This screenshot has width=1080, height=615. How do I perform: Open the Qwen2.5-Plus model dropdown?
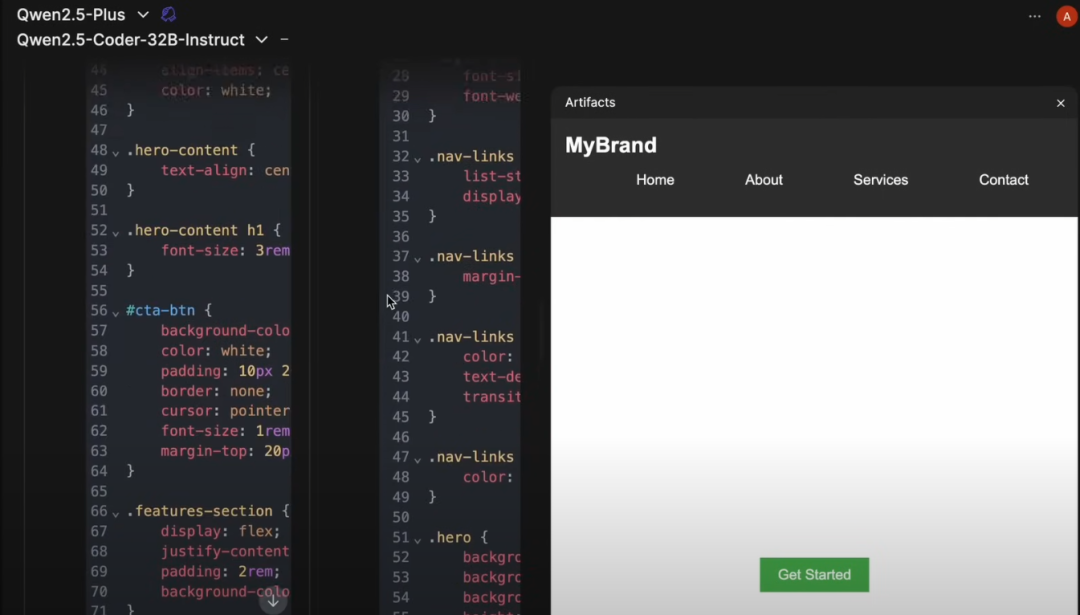click(x=143, y=15)
